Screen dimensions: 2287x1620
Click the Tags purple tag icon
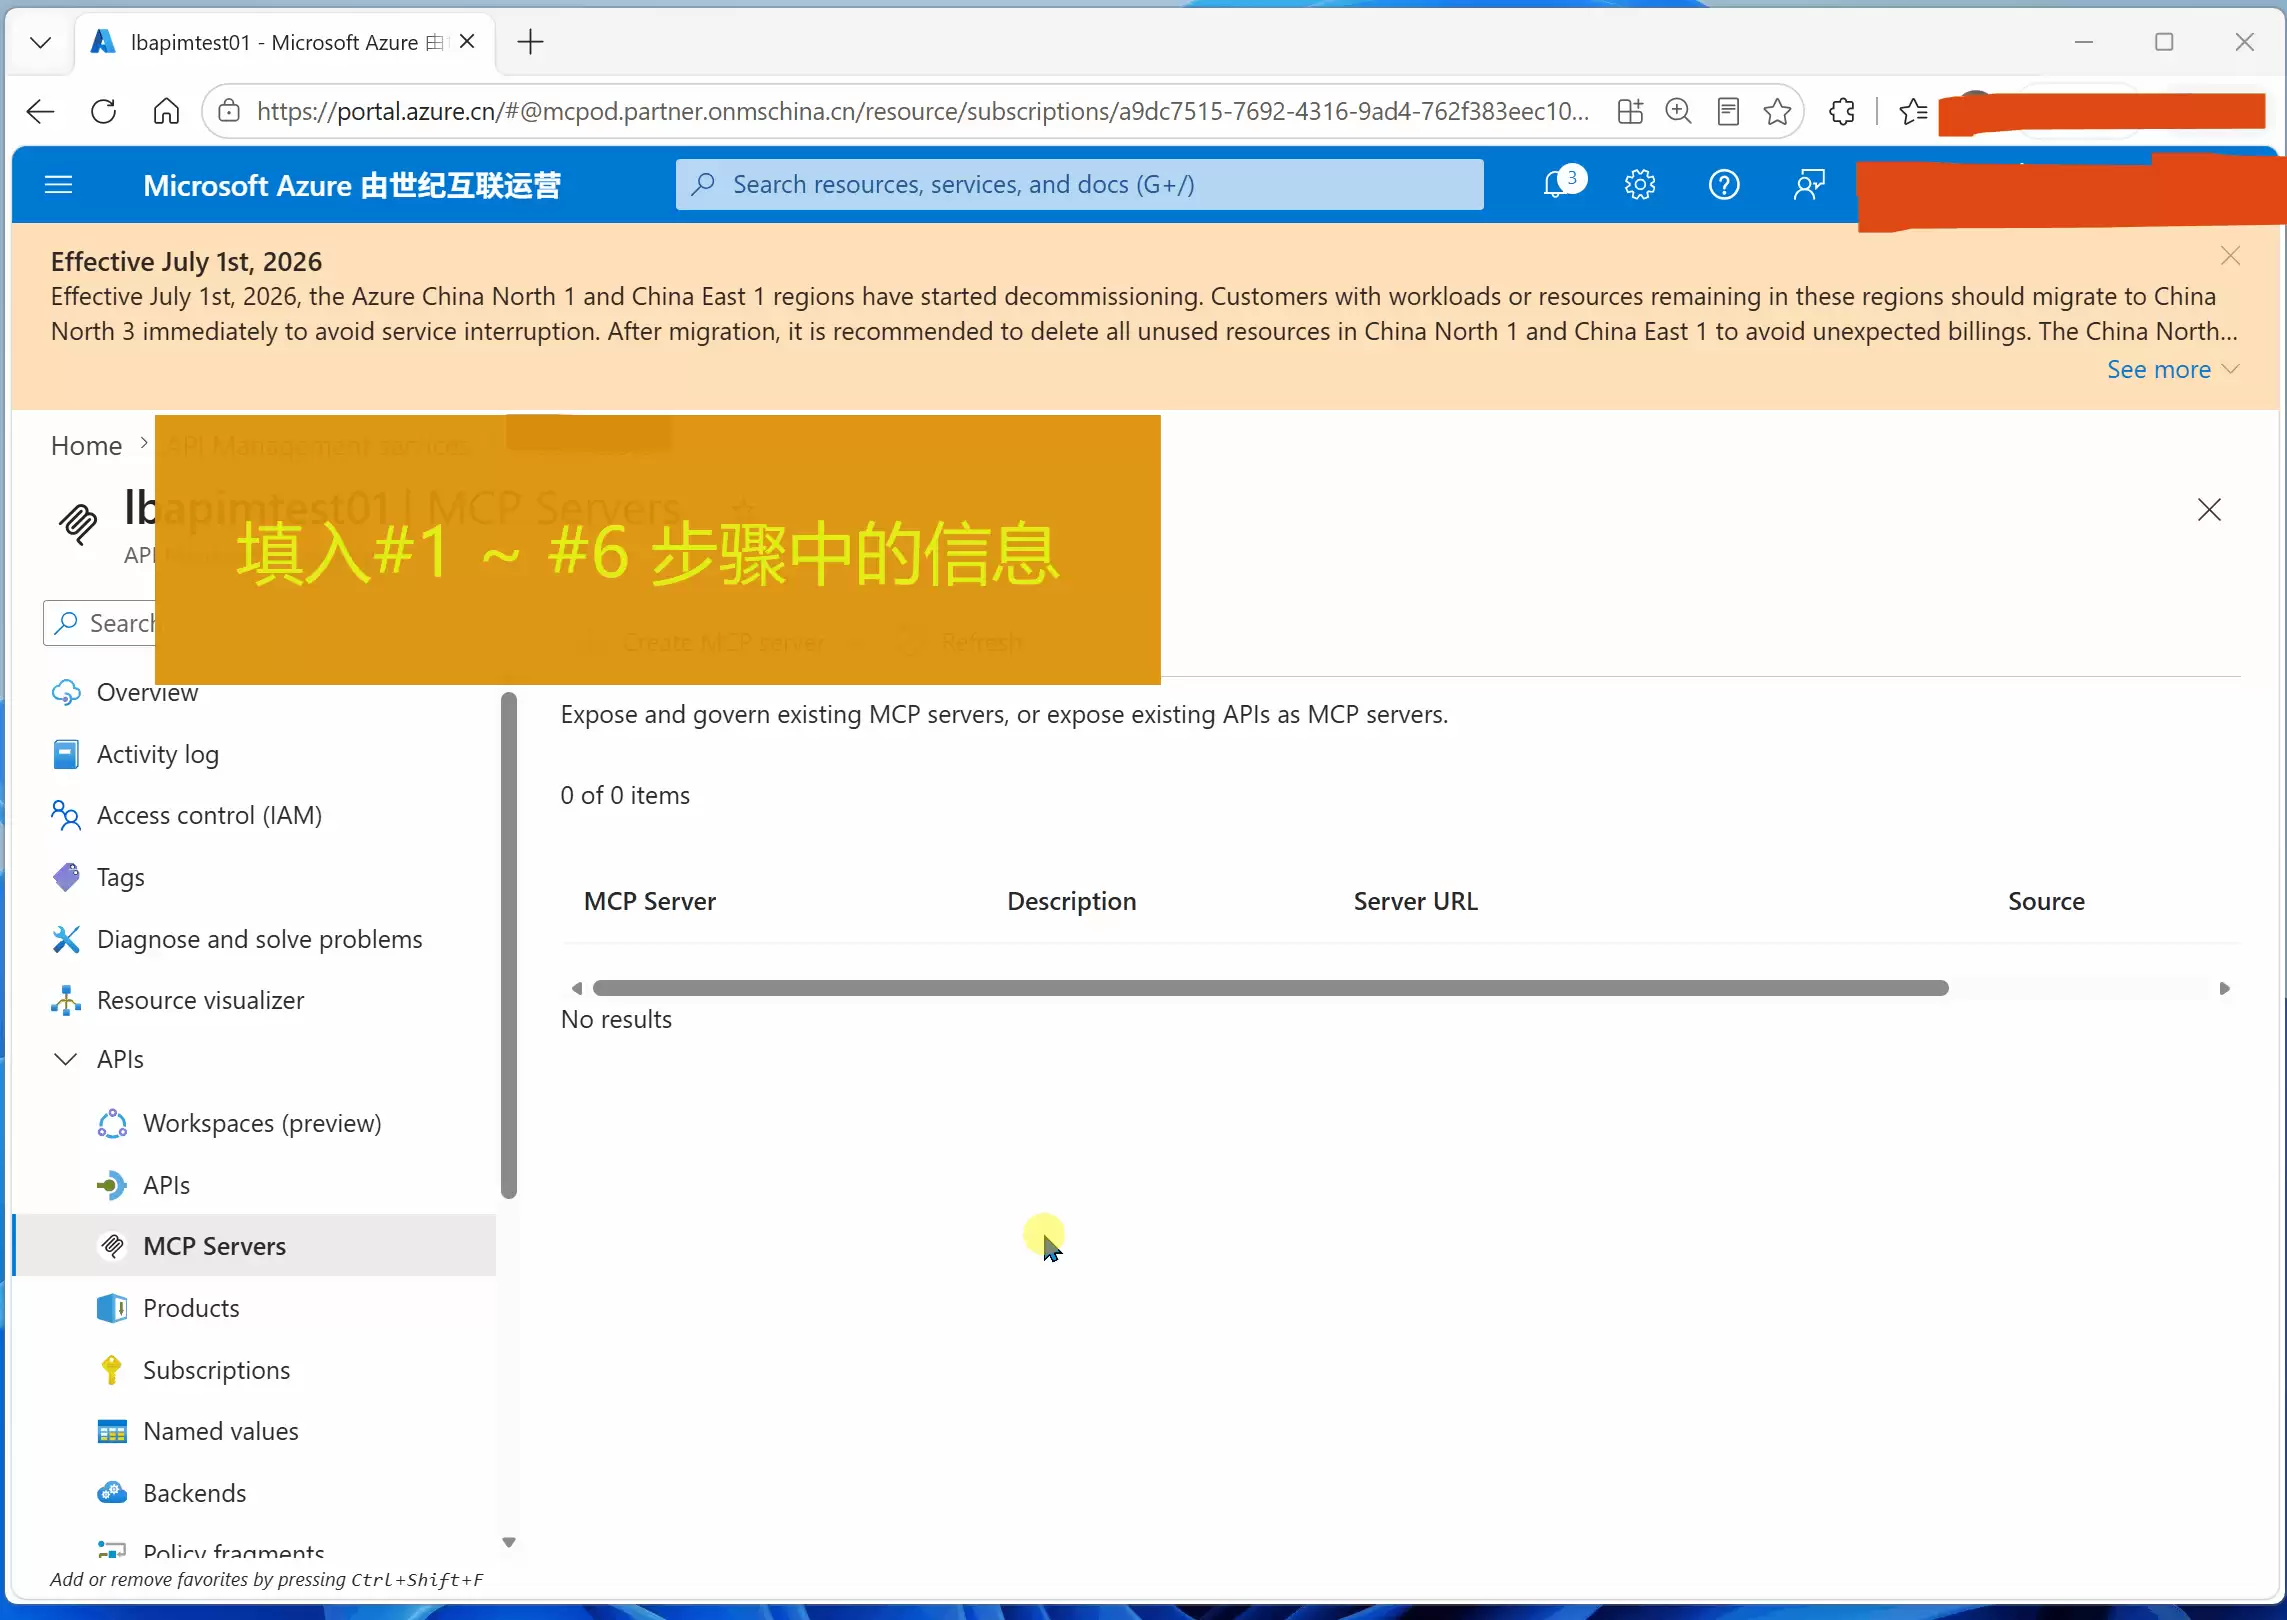click(x=66, y=877)
